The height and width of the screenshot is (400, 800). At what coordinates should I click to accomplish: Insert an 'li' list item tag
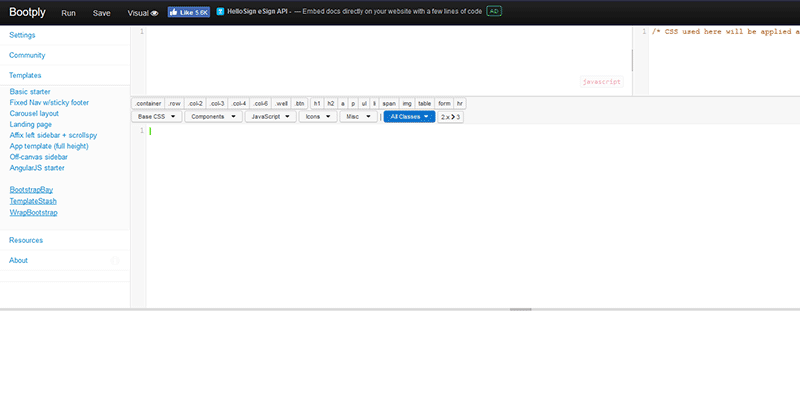[x=374, y=104]
